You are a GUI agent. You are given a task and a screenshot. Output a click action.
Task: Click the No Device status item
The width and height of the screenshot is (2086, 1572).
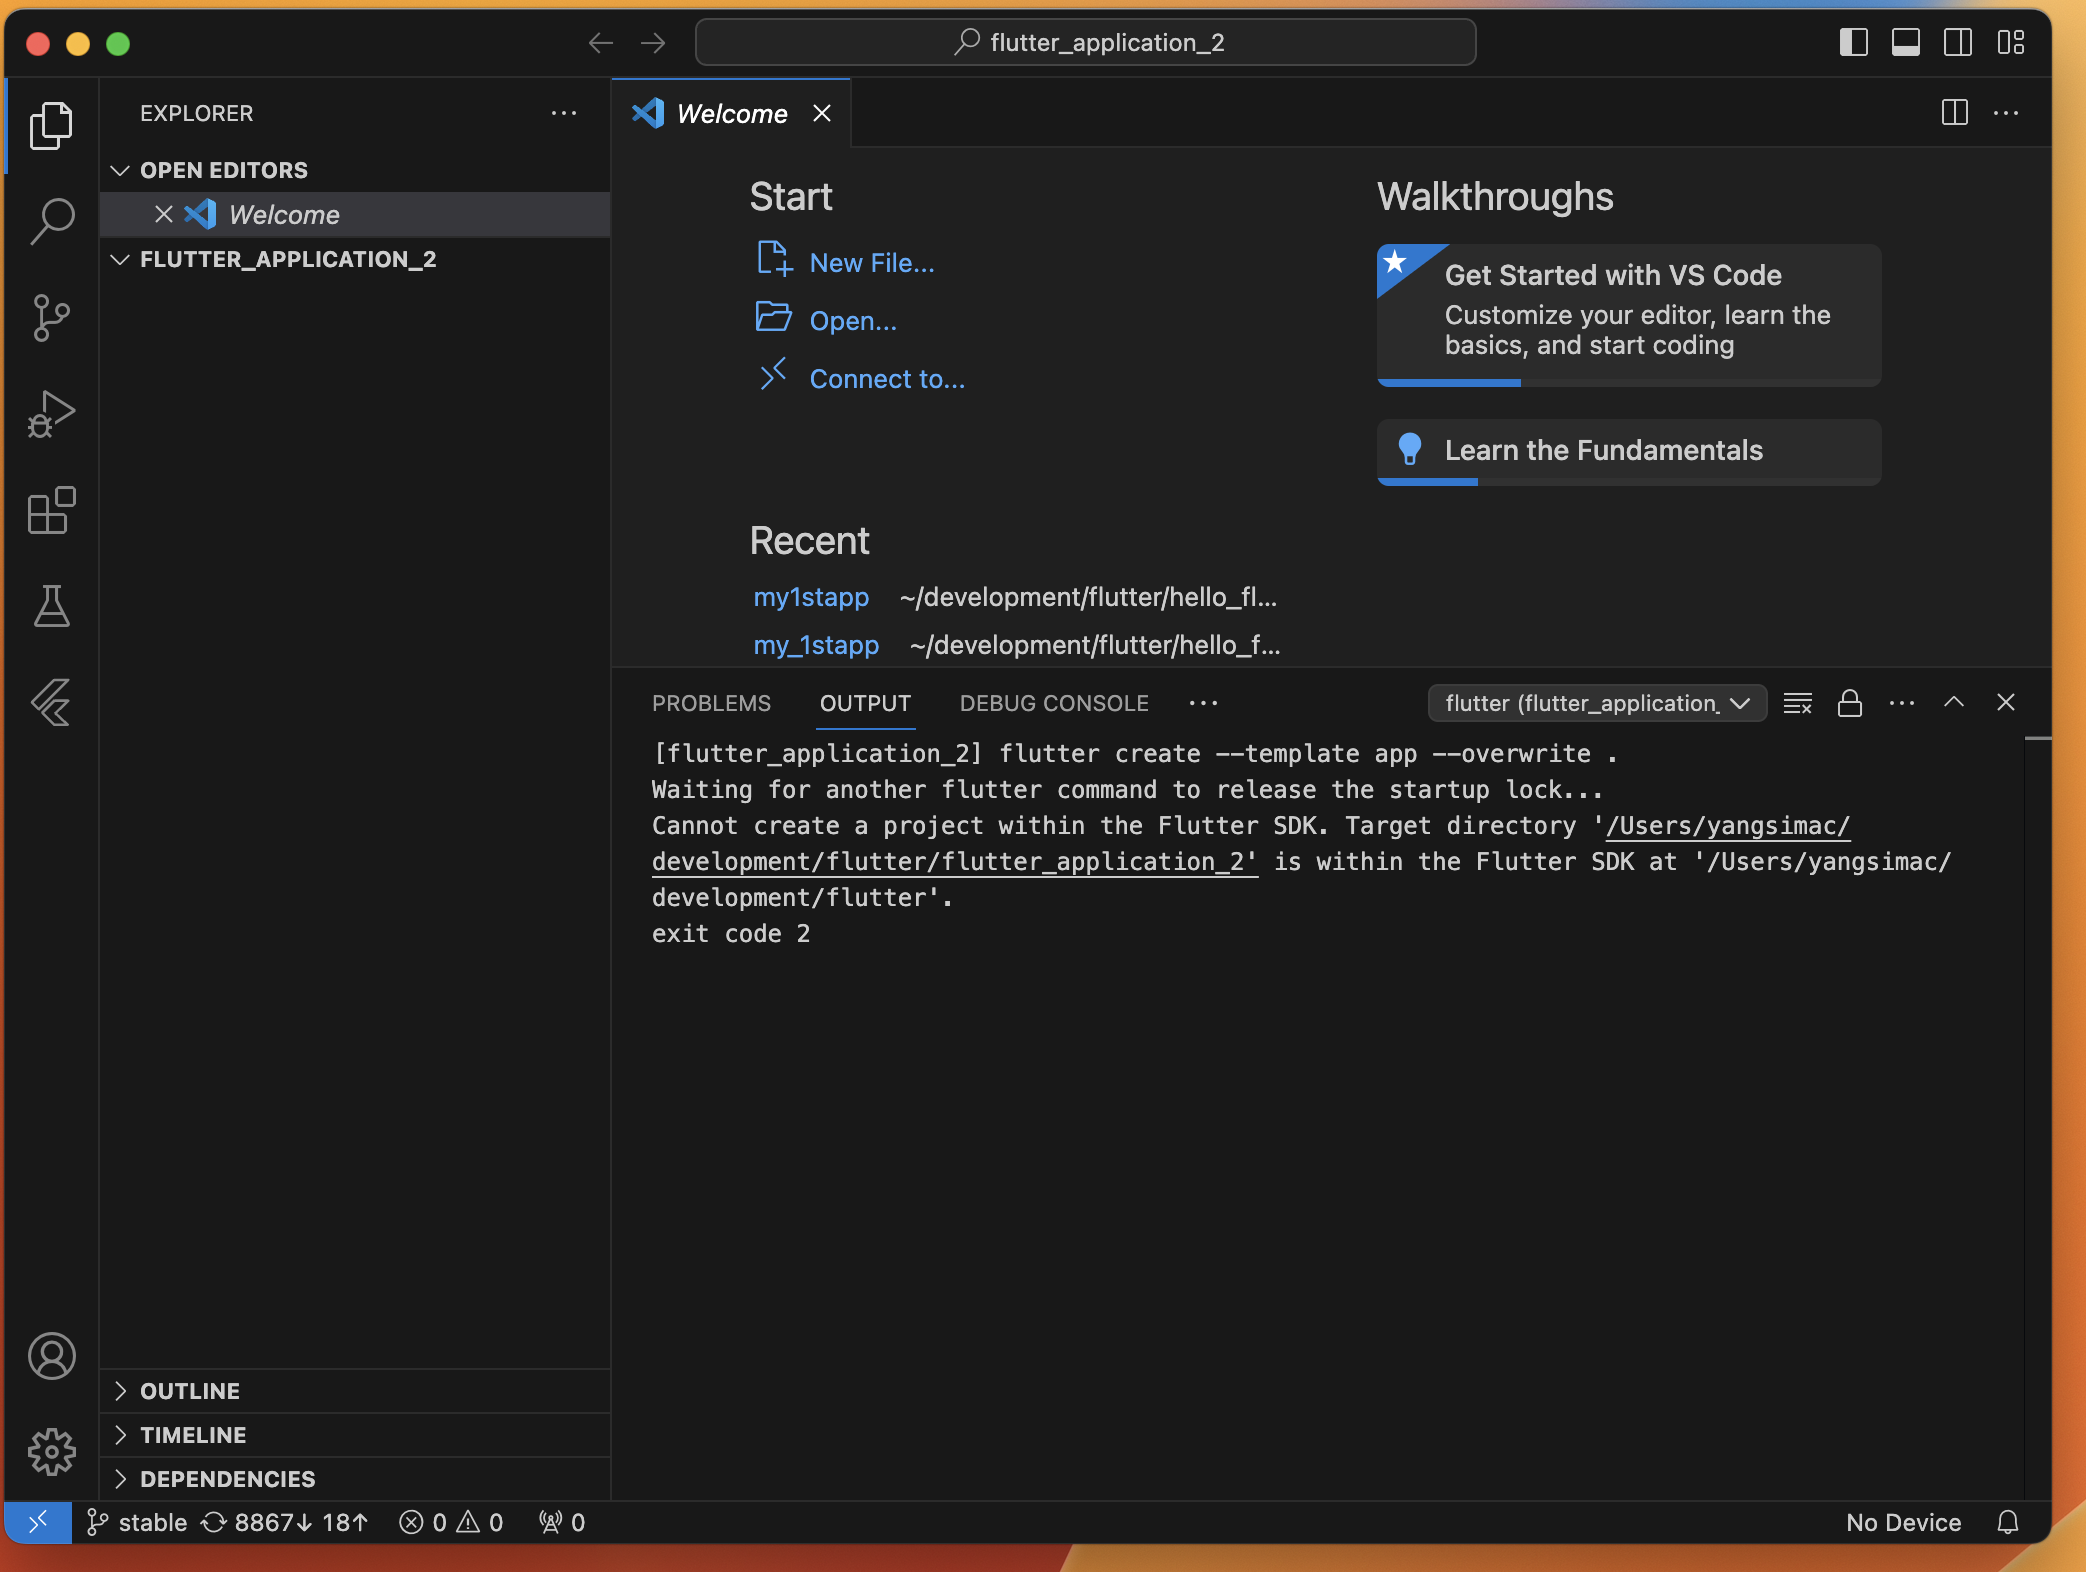pyautogui.click(x=1903, y=1522)
